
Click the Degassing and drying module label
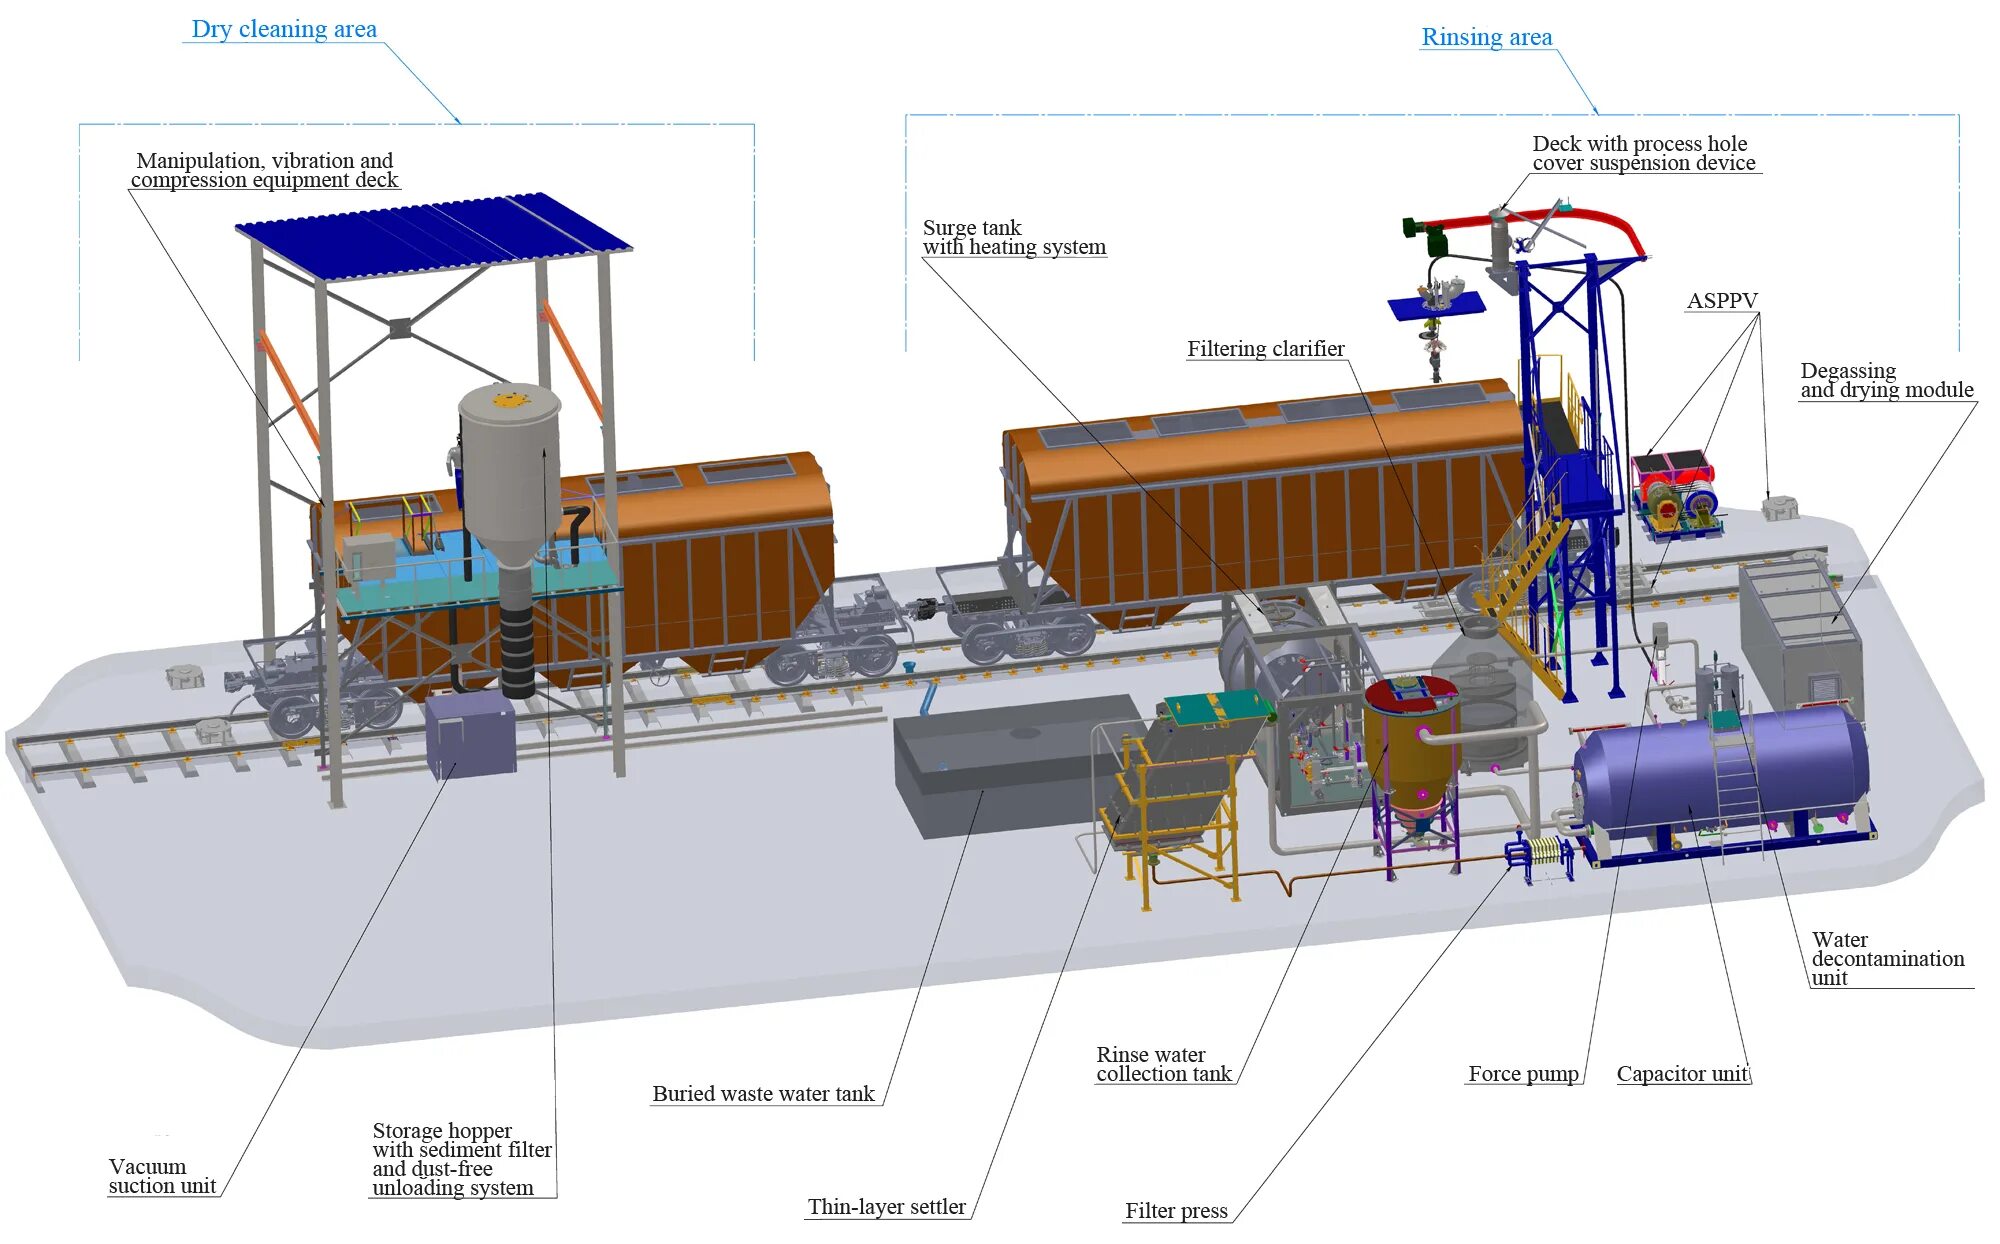tap(1886, 380)
